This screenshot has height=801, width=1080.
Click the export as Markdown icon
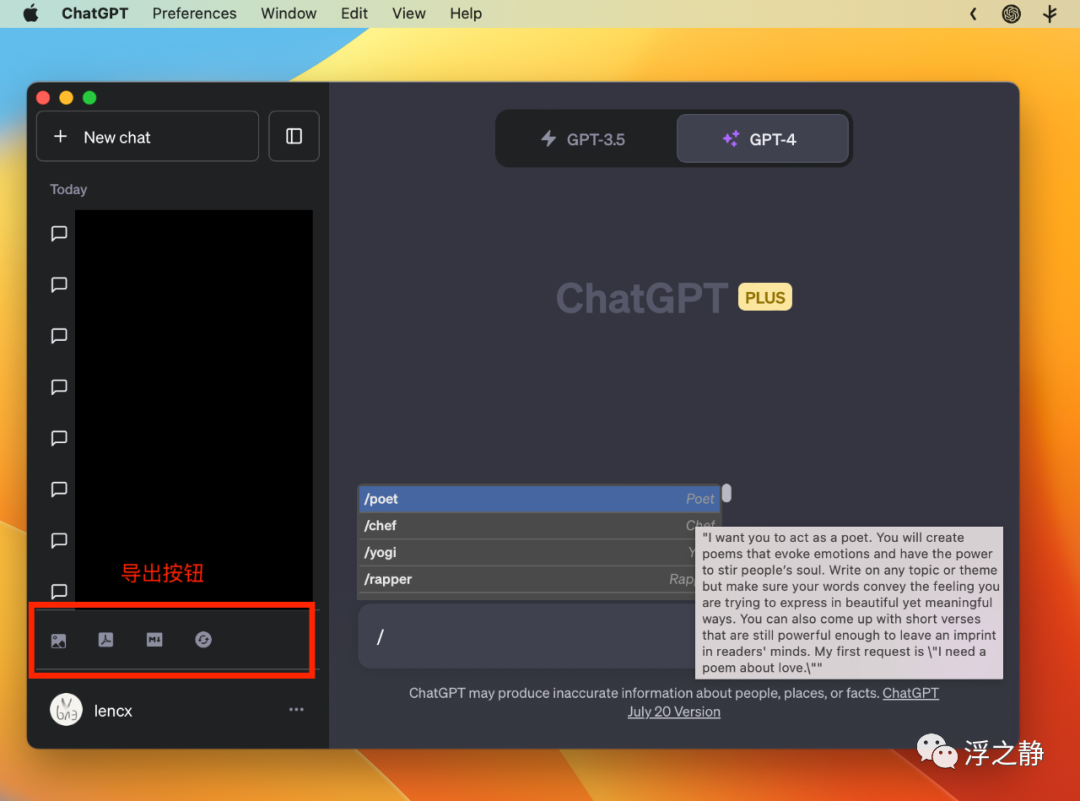coord(154,640)
